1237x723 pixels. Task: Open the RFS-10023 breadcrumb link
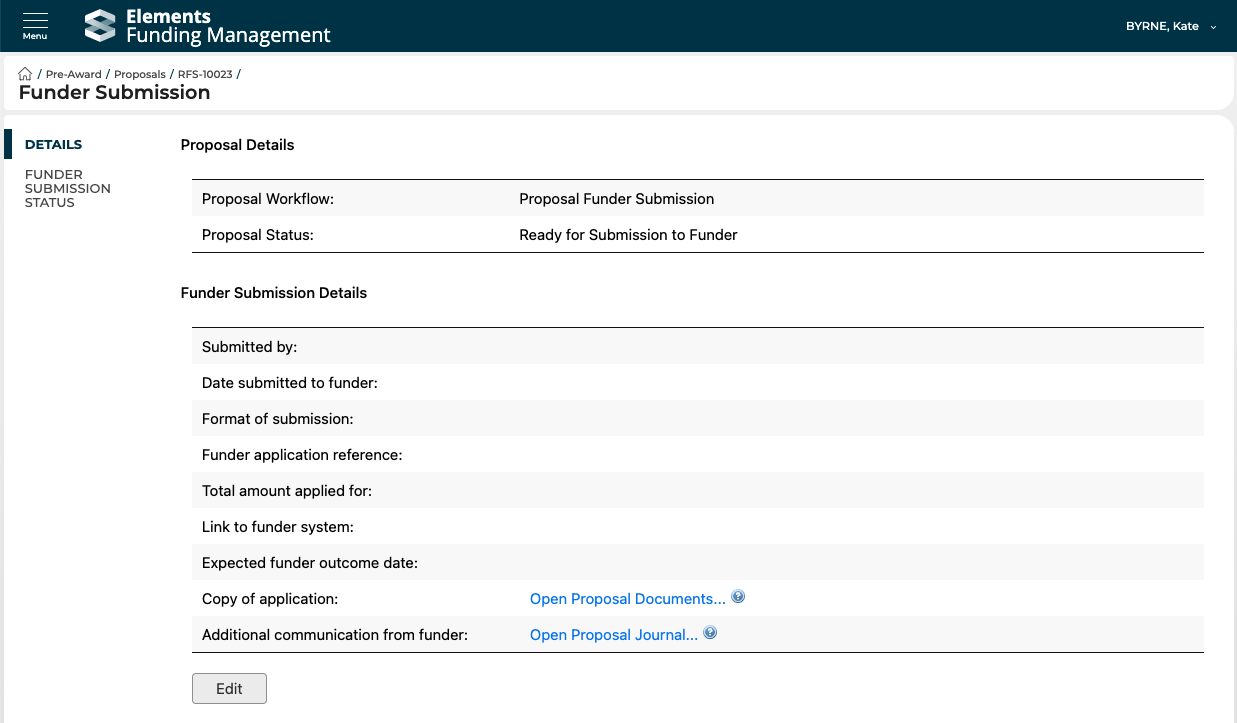pyautogui.click(x=205, y=74)
